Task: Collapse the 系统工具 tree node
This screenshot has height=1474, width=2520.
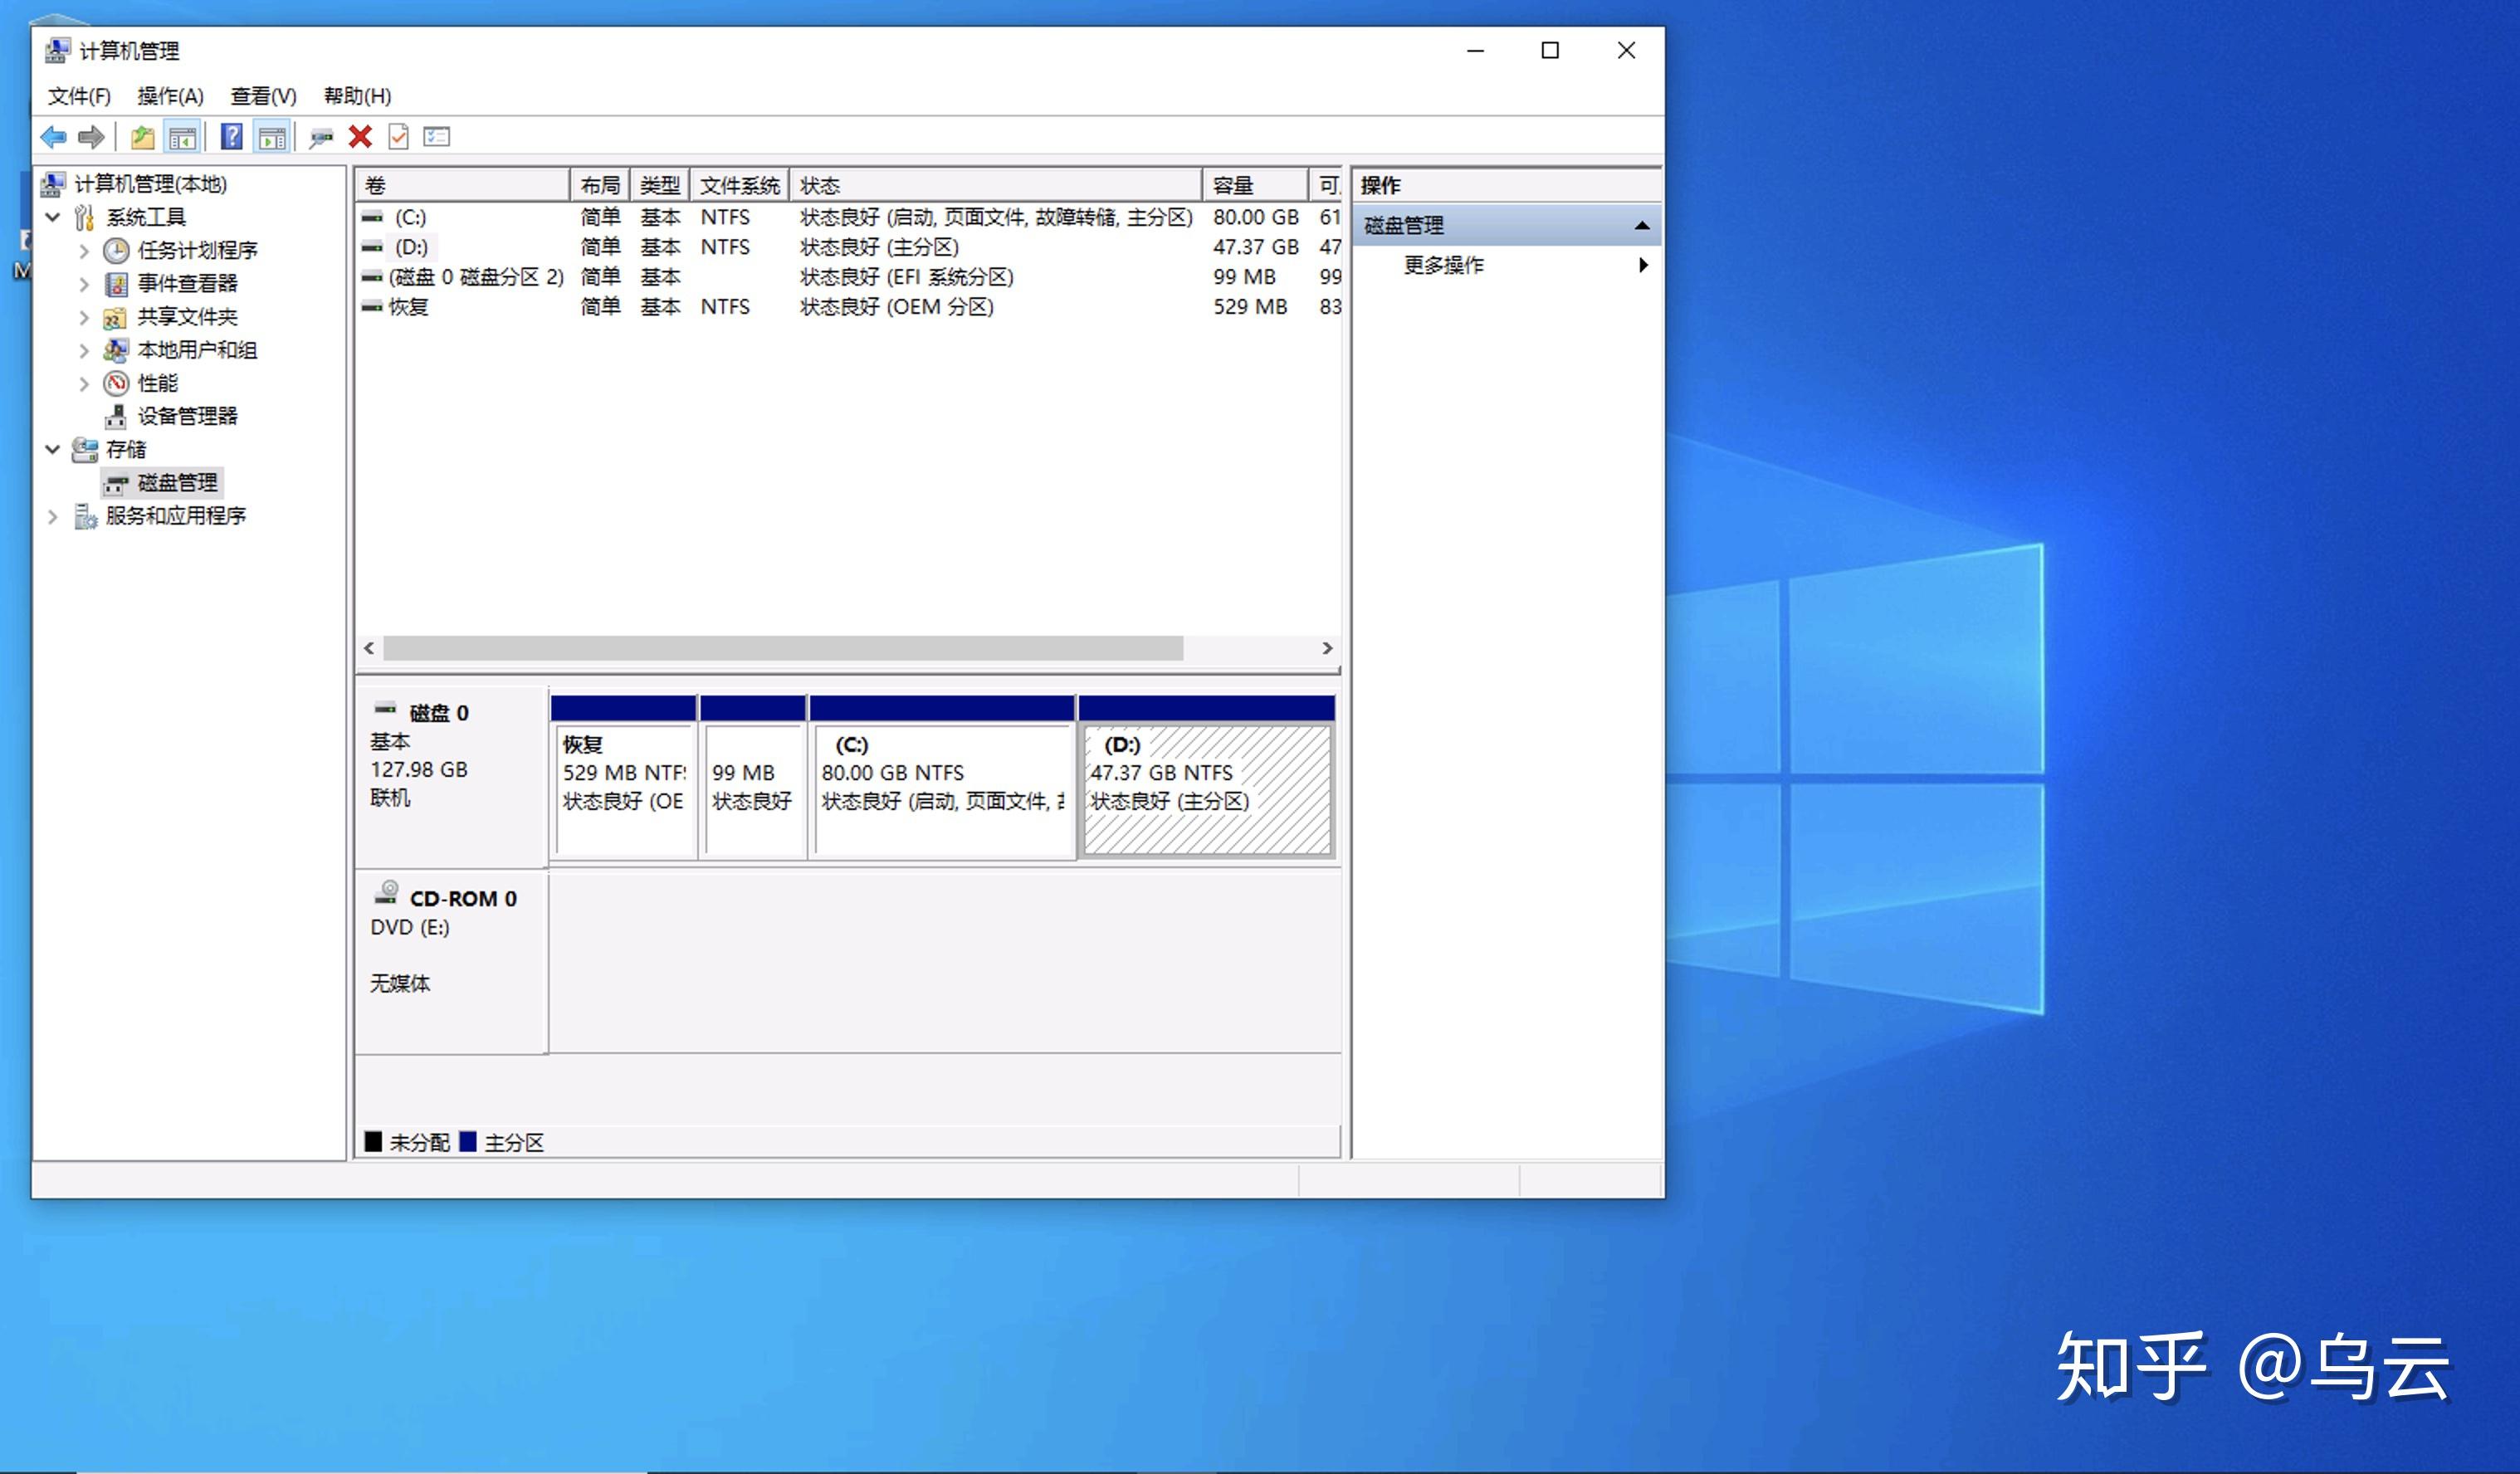Action: click(x=53, y=217)
